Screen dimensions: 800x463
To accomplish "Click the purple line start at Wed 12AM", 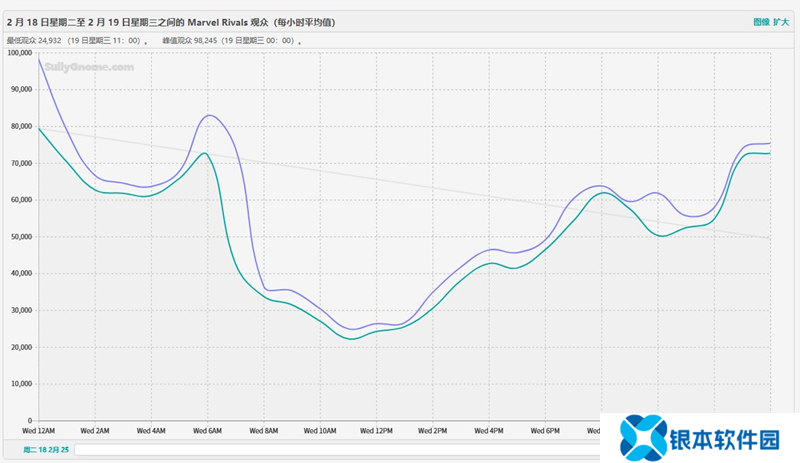I will point(39,59).
